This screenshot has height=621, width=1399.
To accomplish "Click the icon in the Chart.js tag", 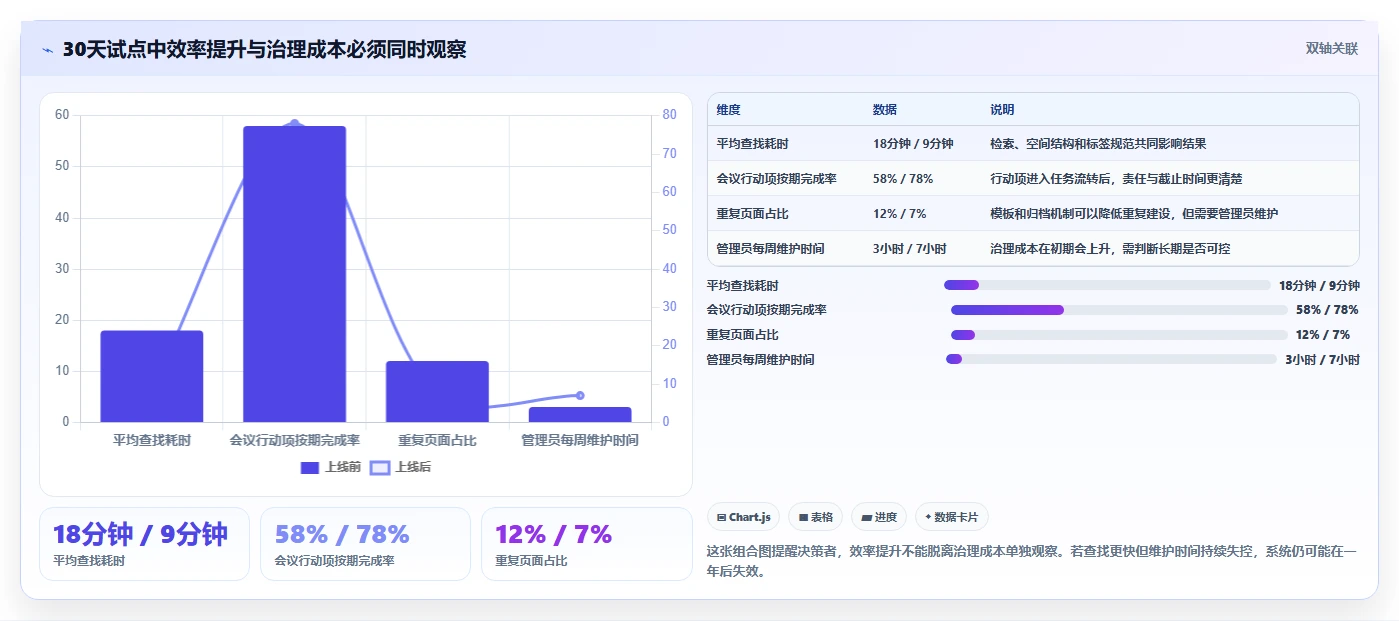I will pos(721,517).
